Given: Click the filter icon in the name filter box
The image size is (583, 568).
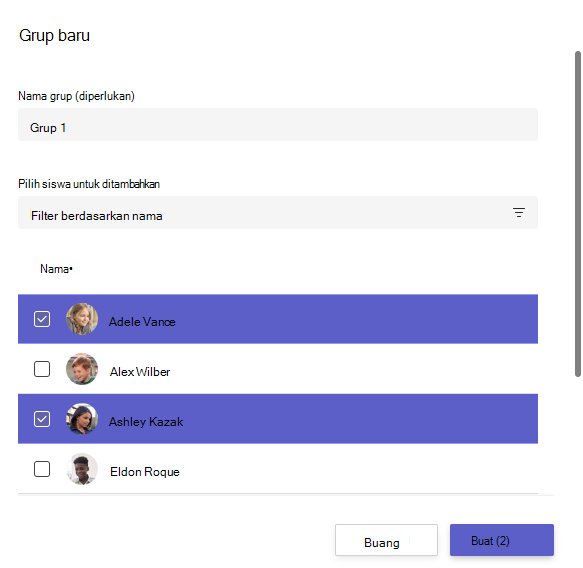Looking at the screenshot, I should tap(519, 213).
